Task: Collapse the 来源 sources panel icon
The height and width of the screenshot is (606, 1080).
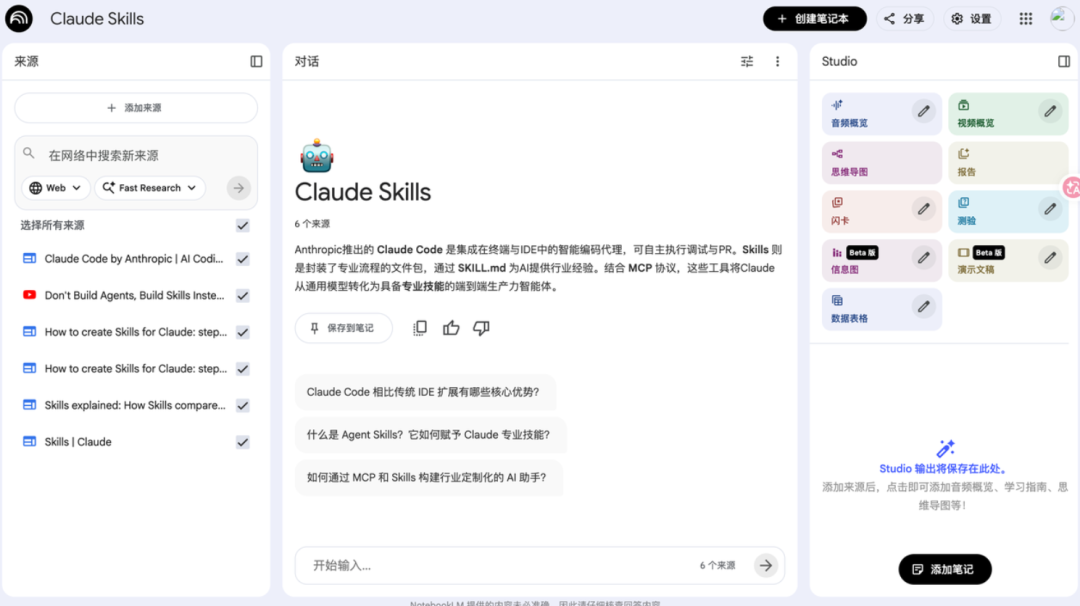Action: 256,61
